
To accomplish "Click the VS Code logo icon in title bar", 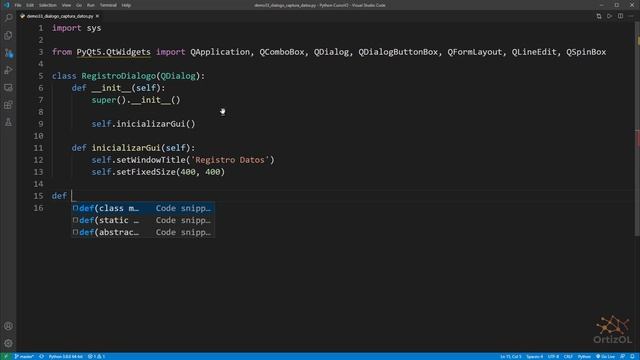I will point(6,5).
